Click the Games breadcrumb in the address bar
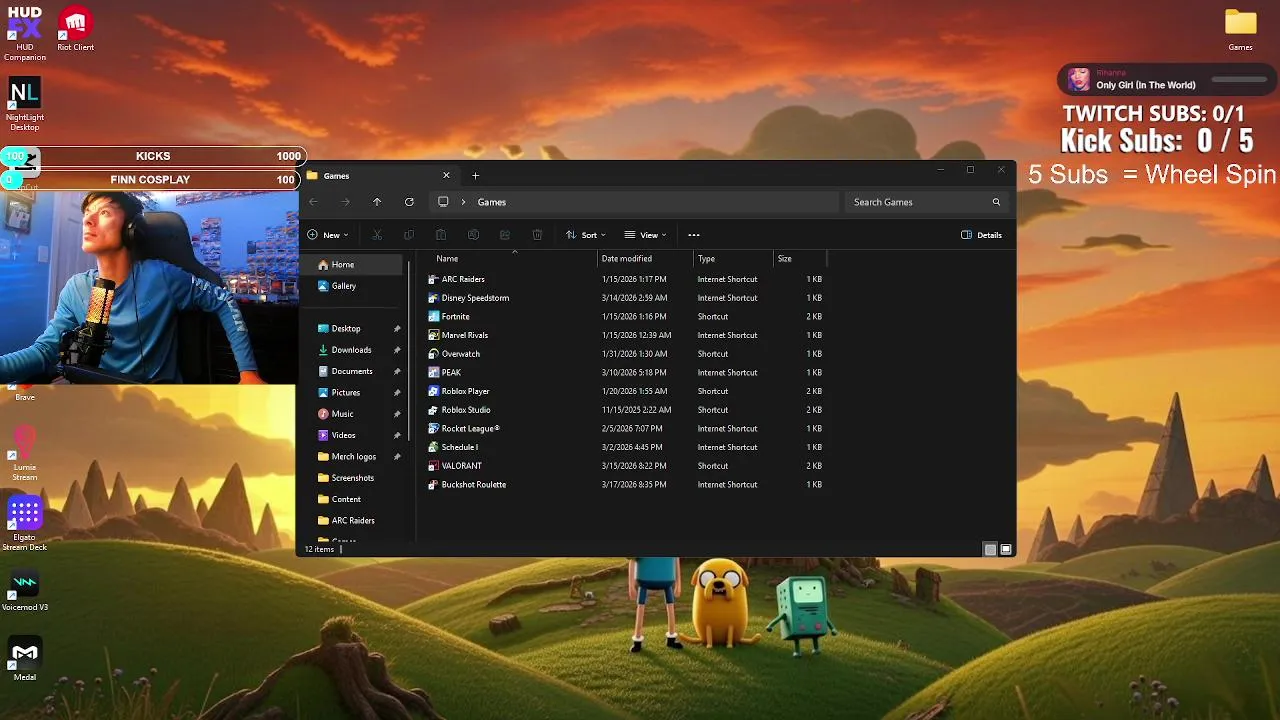The image size is (1280, 720). [491, 202]
